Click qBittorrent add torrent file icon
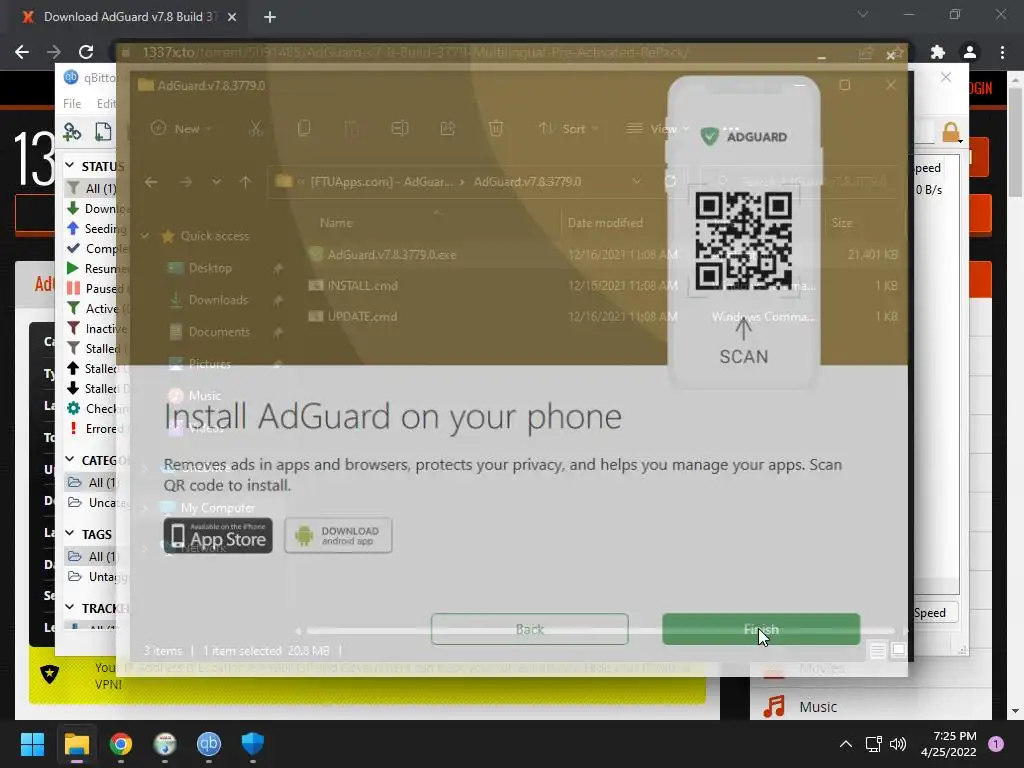1024x768 pixels. coord(103,132)
